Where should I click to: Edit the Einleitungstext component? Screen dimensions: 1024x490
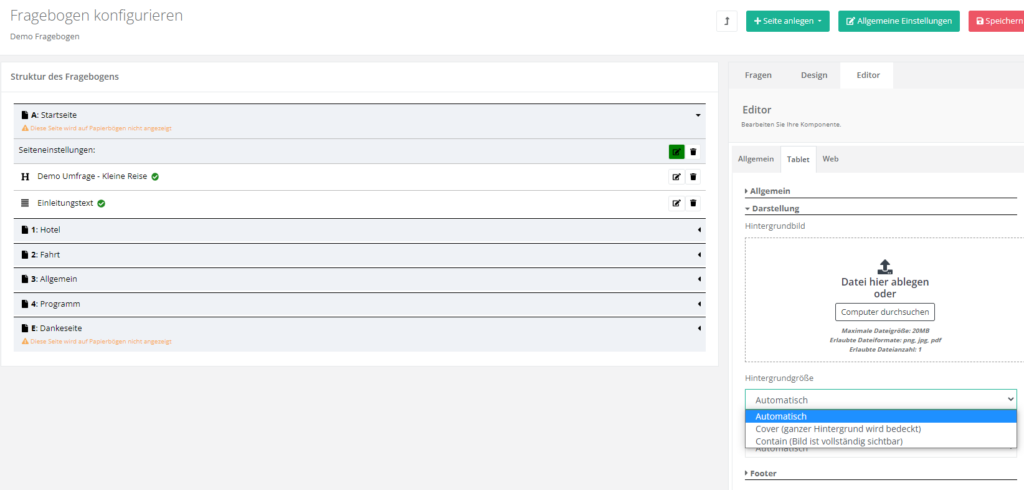coord(677,203)
